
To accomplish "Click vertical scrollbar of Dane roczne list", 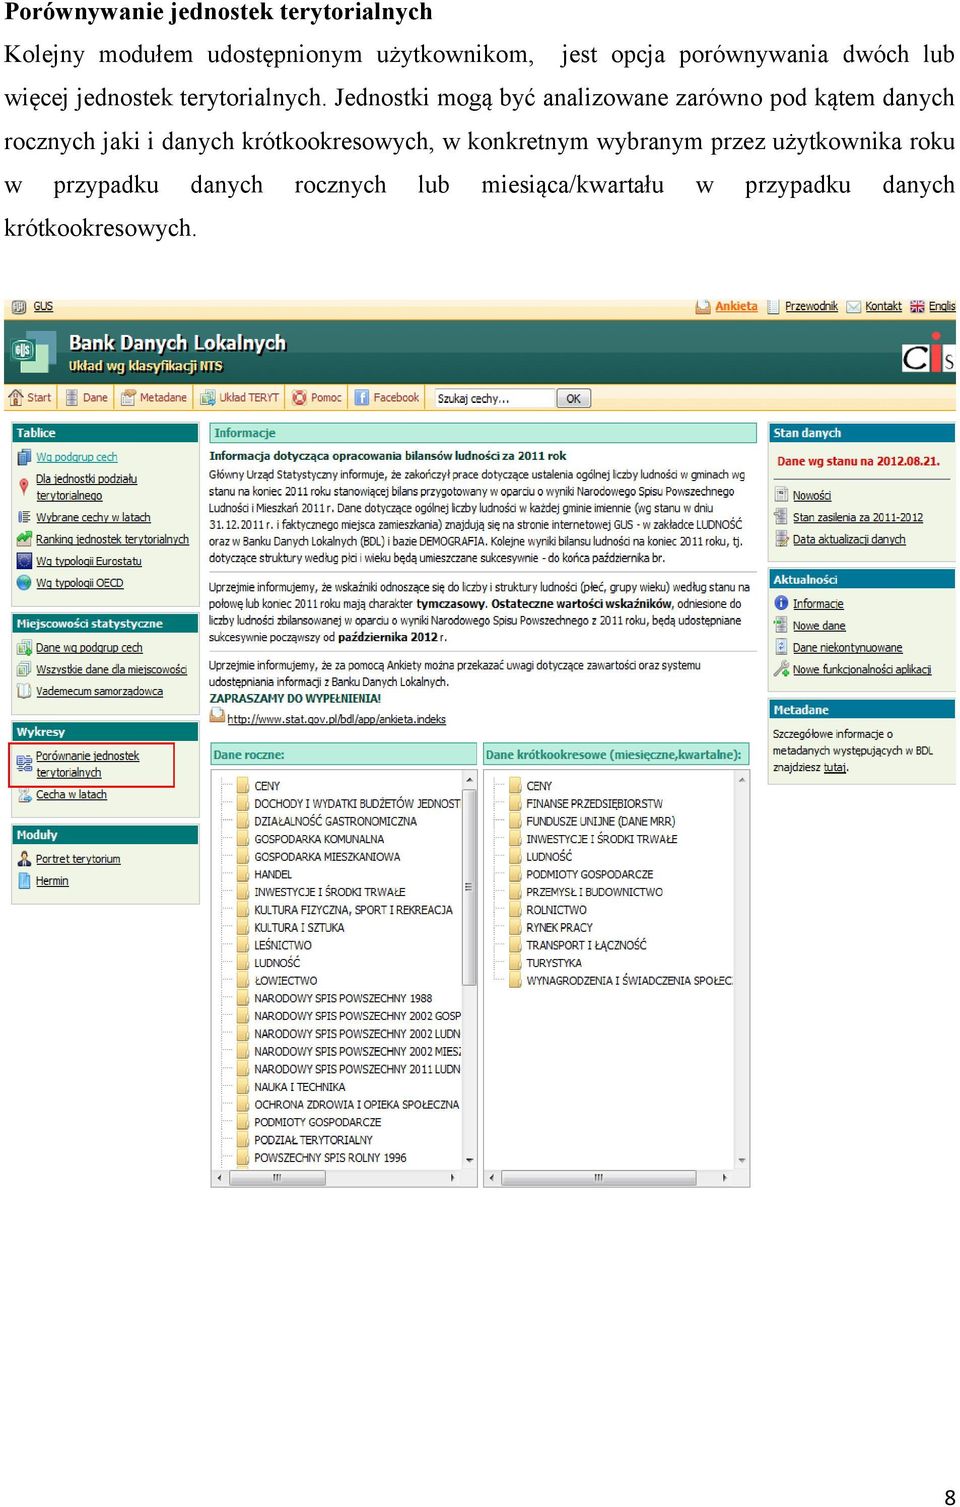I will (469, 887).
